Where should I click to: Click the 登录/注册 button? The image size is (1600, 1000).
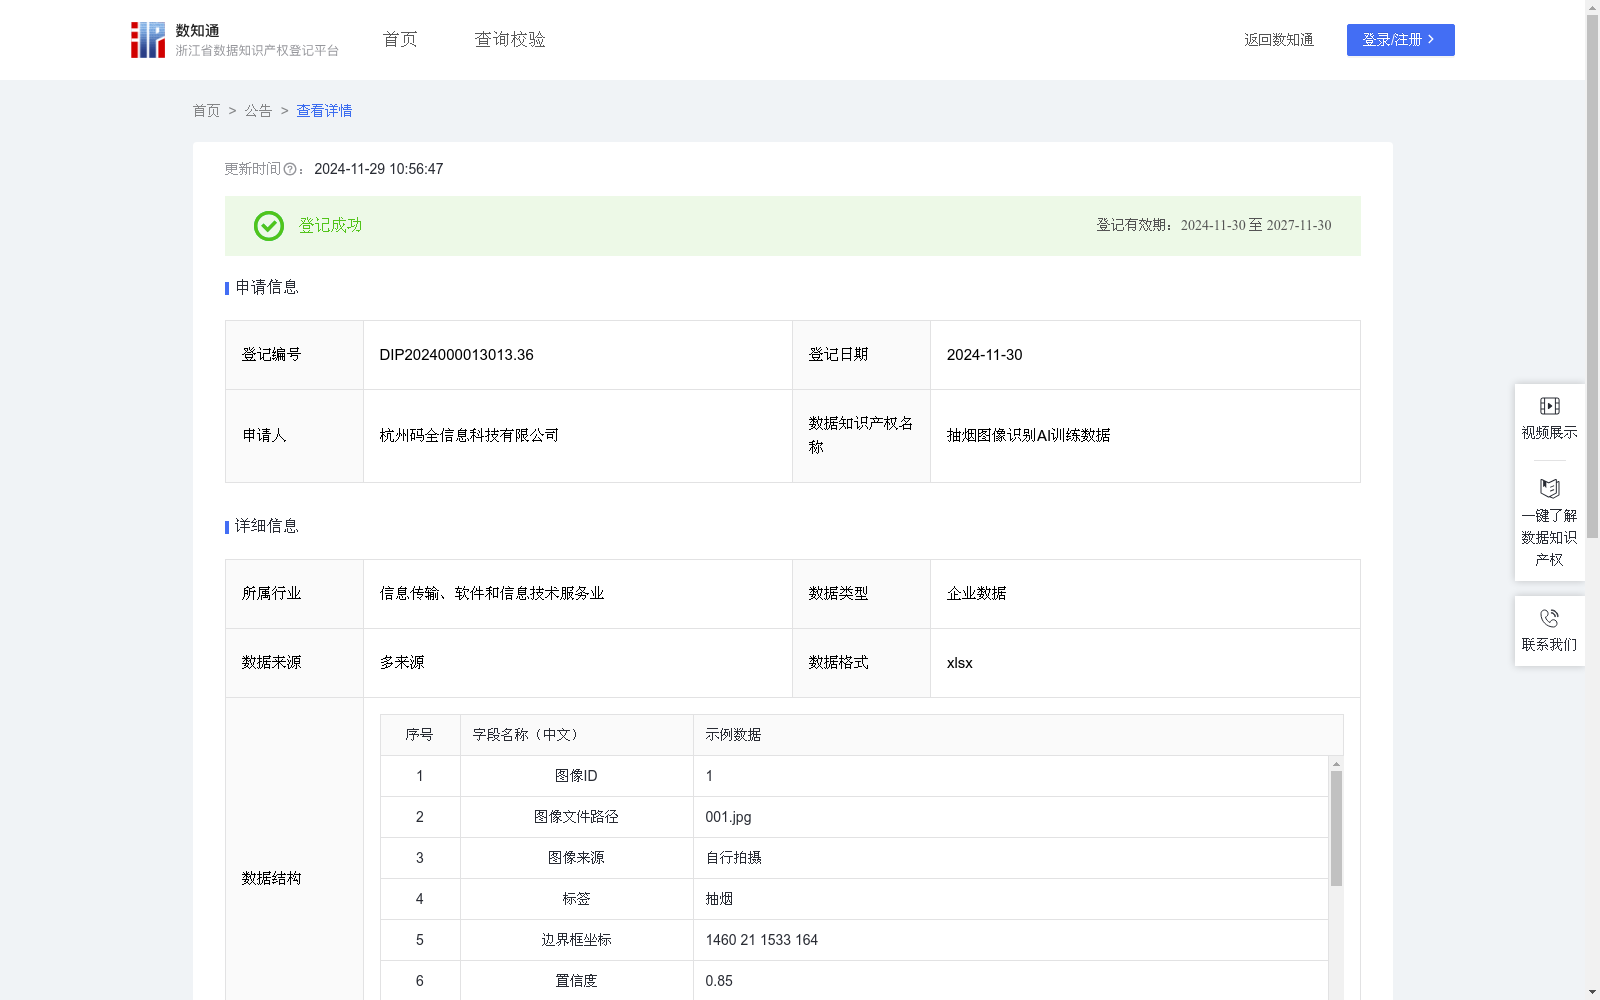1400,39
